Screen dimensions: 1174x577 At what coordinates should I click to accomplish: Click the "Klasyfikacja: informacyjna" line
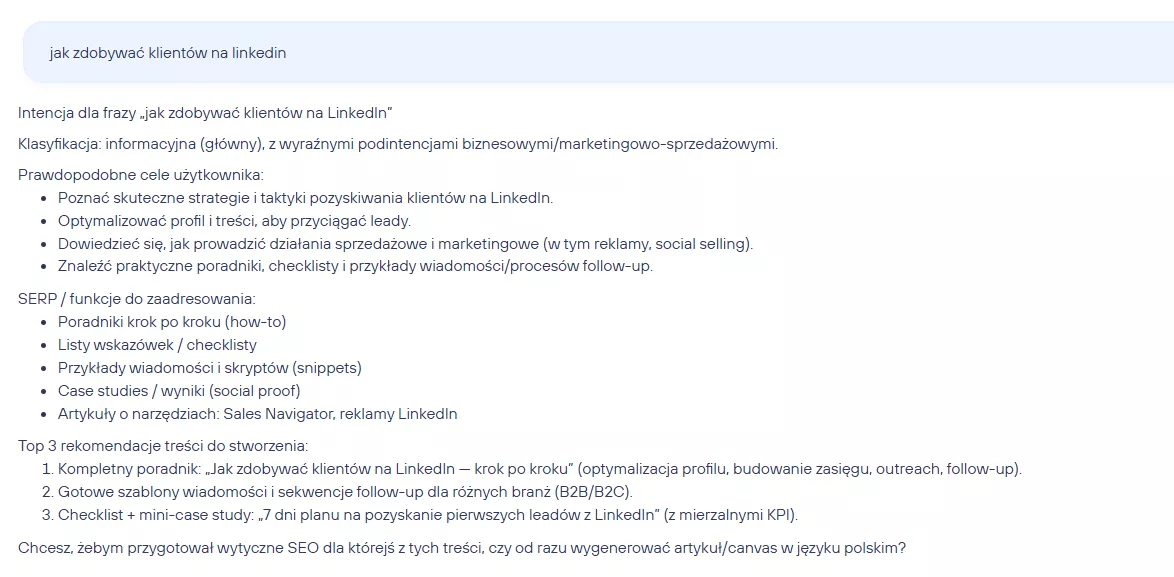[397, 144]
